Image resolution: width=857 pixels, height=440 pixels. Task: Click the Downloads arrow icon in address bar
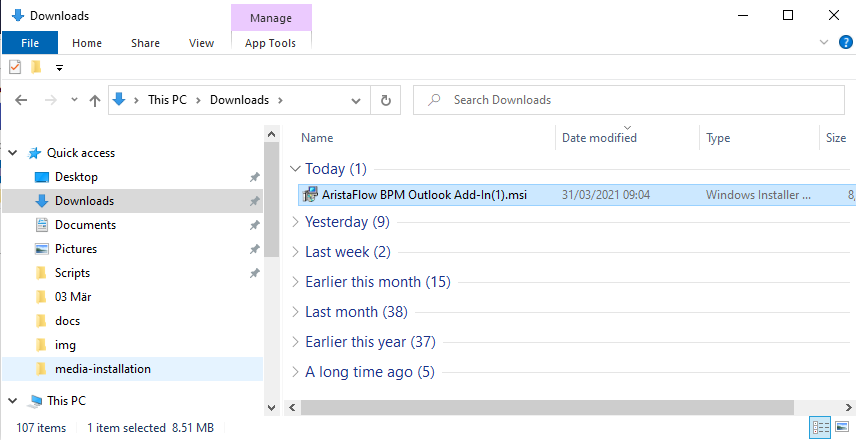tap(119, 99)
